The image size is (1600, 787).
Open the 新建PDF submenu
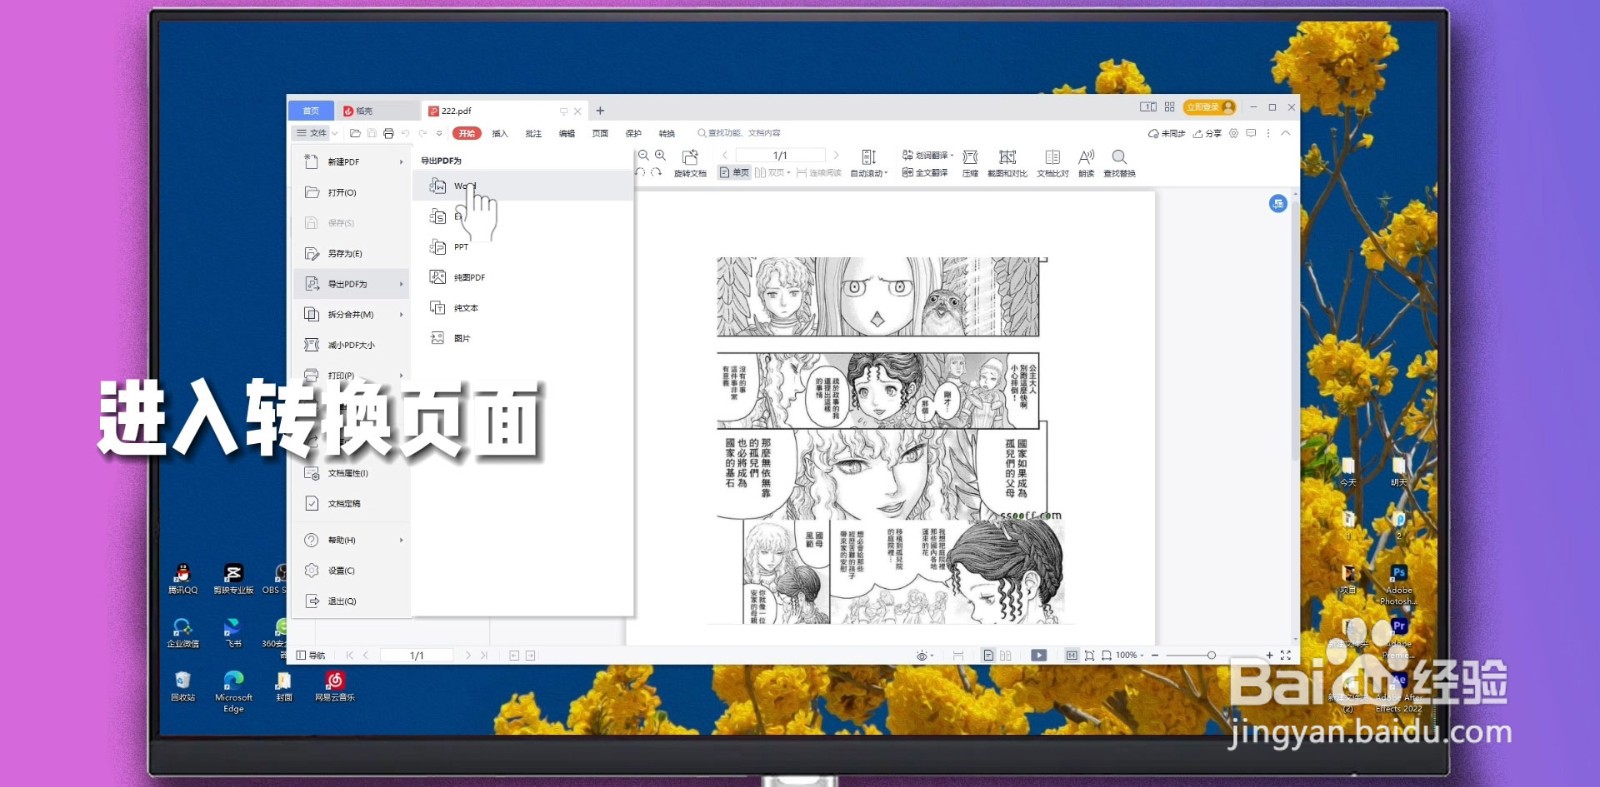click(352, 162)
